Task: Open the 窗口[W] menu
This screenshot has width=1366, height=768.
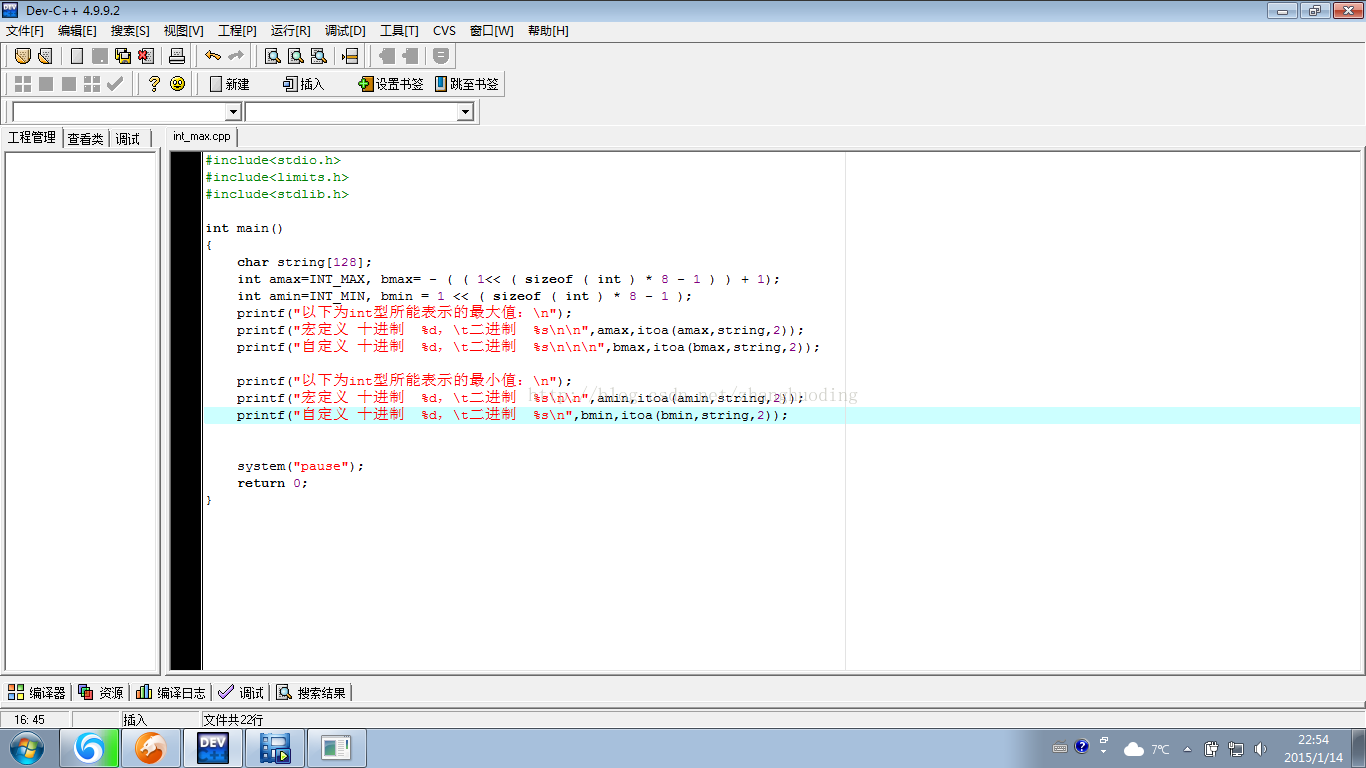Action: point(491,31)
